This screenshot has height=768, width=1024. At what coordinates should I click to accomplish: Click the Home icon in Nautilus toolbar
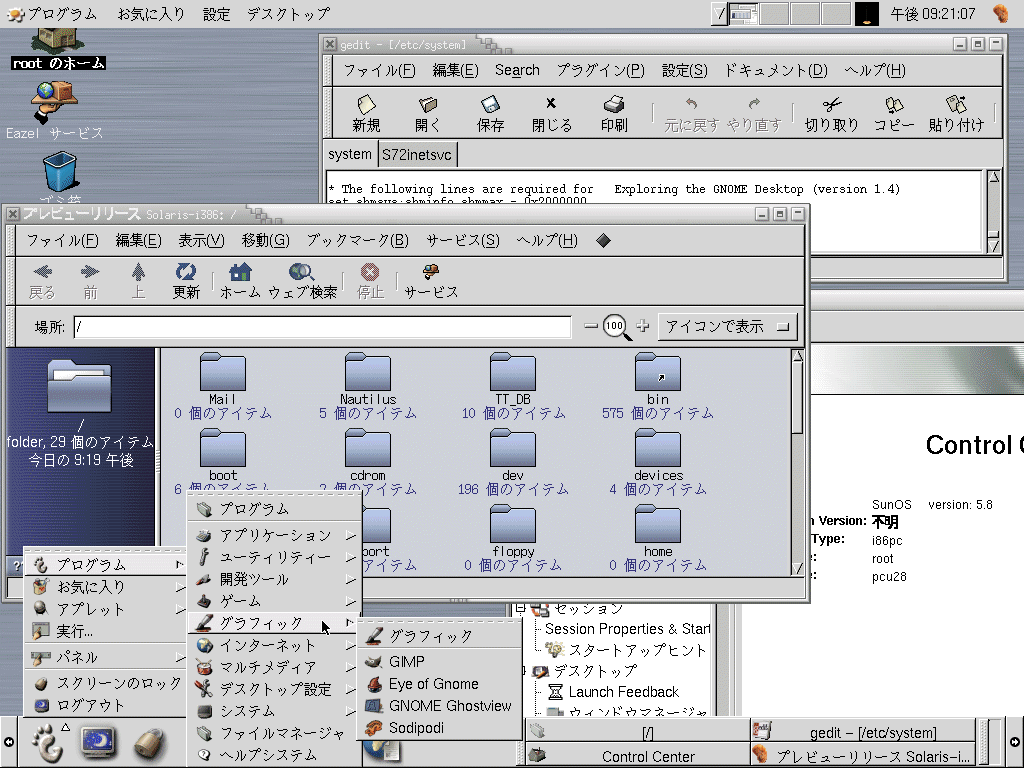[x=240, y=272]
